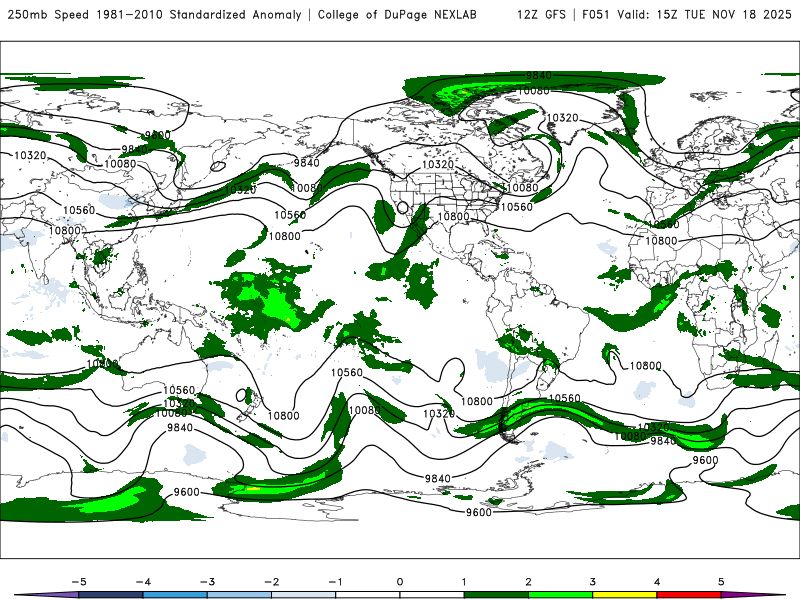Click the "10320" contour label over Canada
Image resolution: width=800 pixels, height=600 pixels.
click(438, 164)
